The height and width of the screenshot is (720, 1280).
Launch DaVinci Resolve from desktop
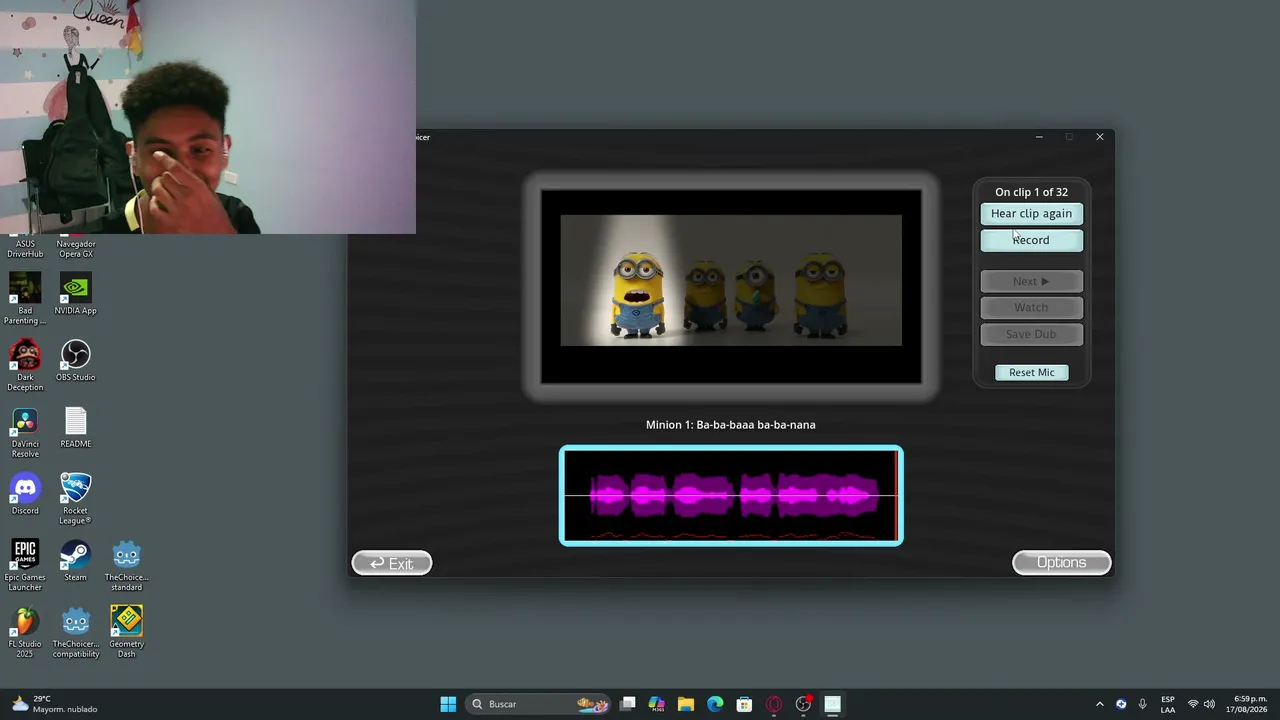(x=25, y=431)
